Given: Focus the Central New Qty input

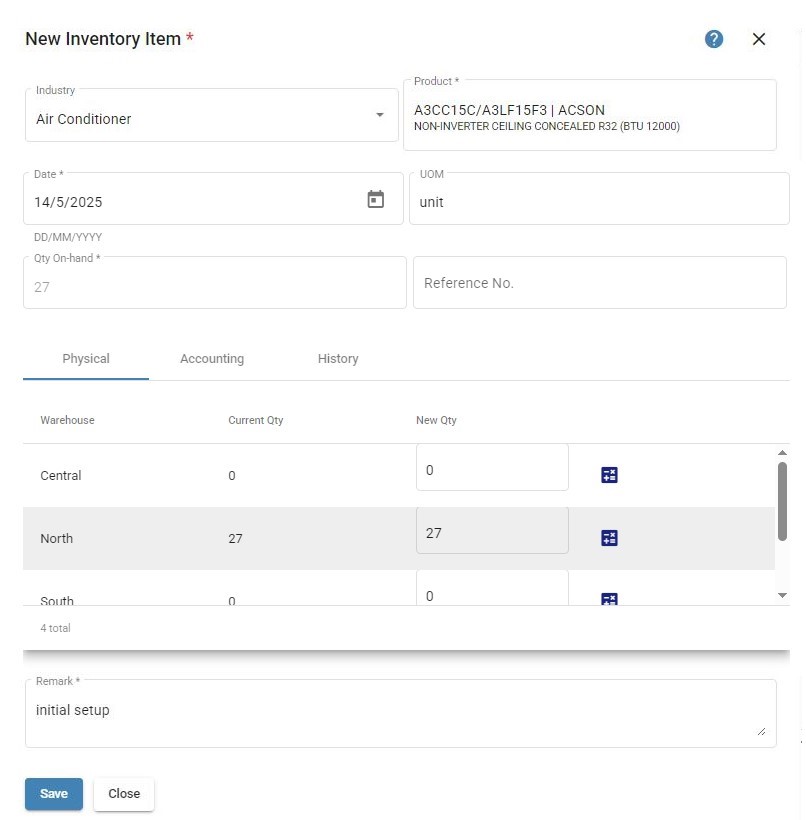Looking at the screenshot, I should (x=492, y=468).
